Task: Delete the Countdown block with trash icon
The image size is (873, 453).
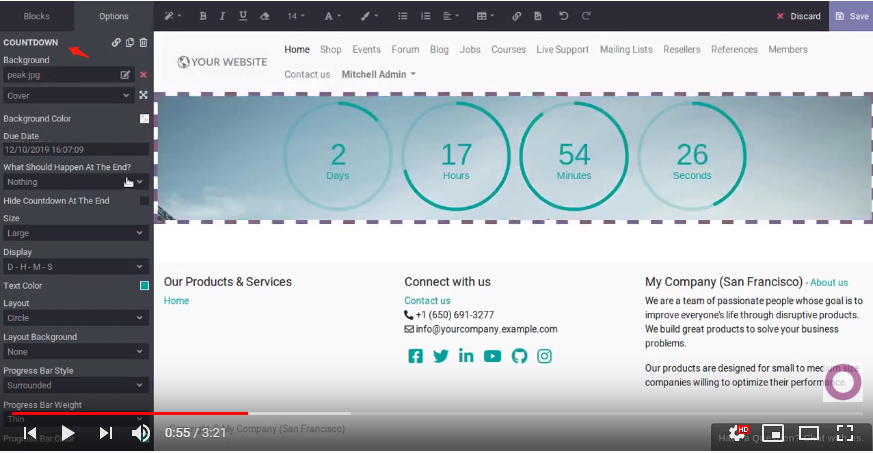Action: tap(143, 43)
